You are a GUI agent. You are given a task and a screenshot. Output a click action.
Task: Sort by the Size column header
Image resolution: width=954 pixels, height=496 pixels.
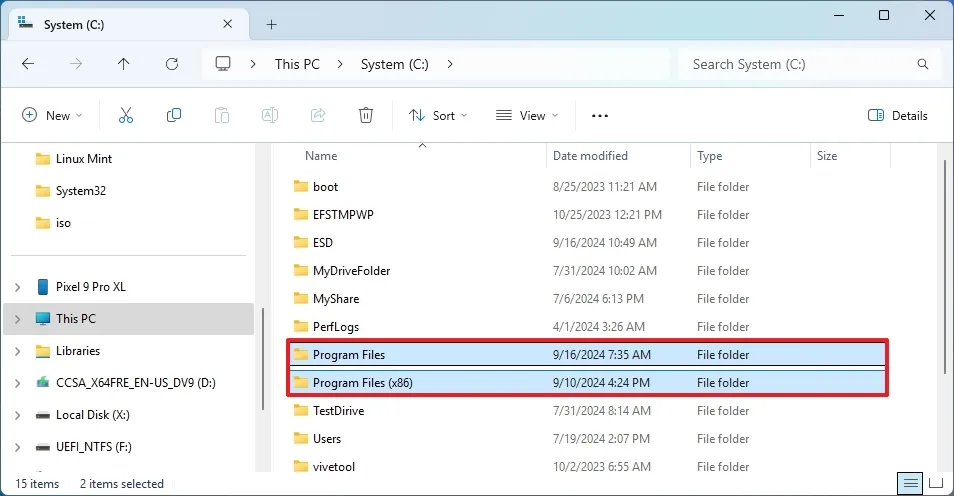click(x=827, y=156)
